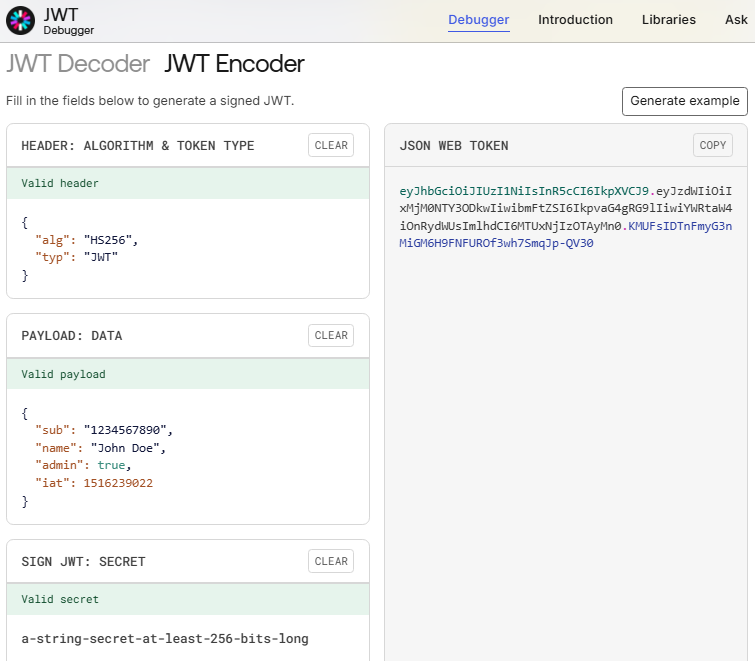The image size is (755, 661).
Task: Click the "iat": 1516239022 payload line
Action: tap(94, 483)
